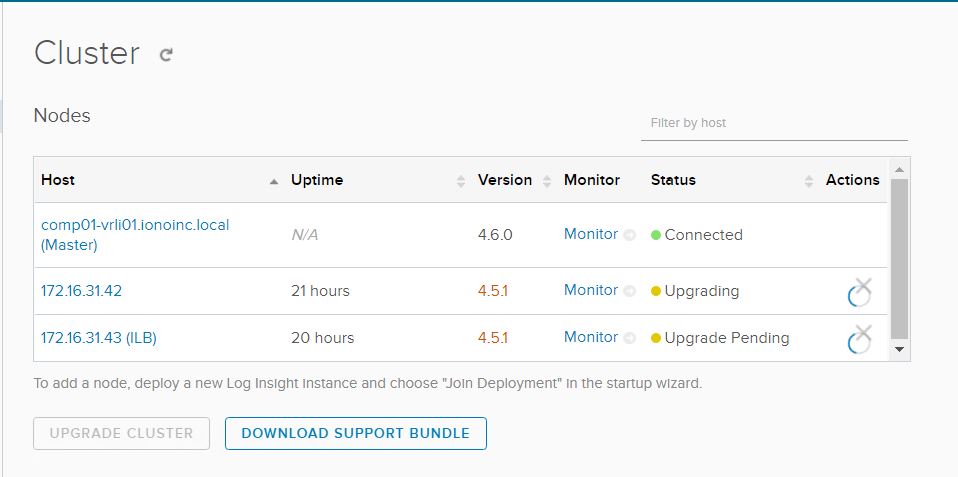
Task: Sort nodes by Host column arrow
Action: point(274,181)
